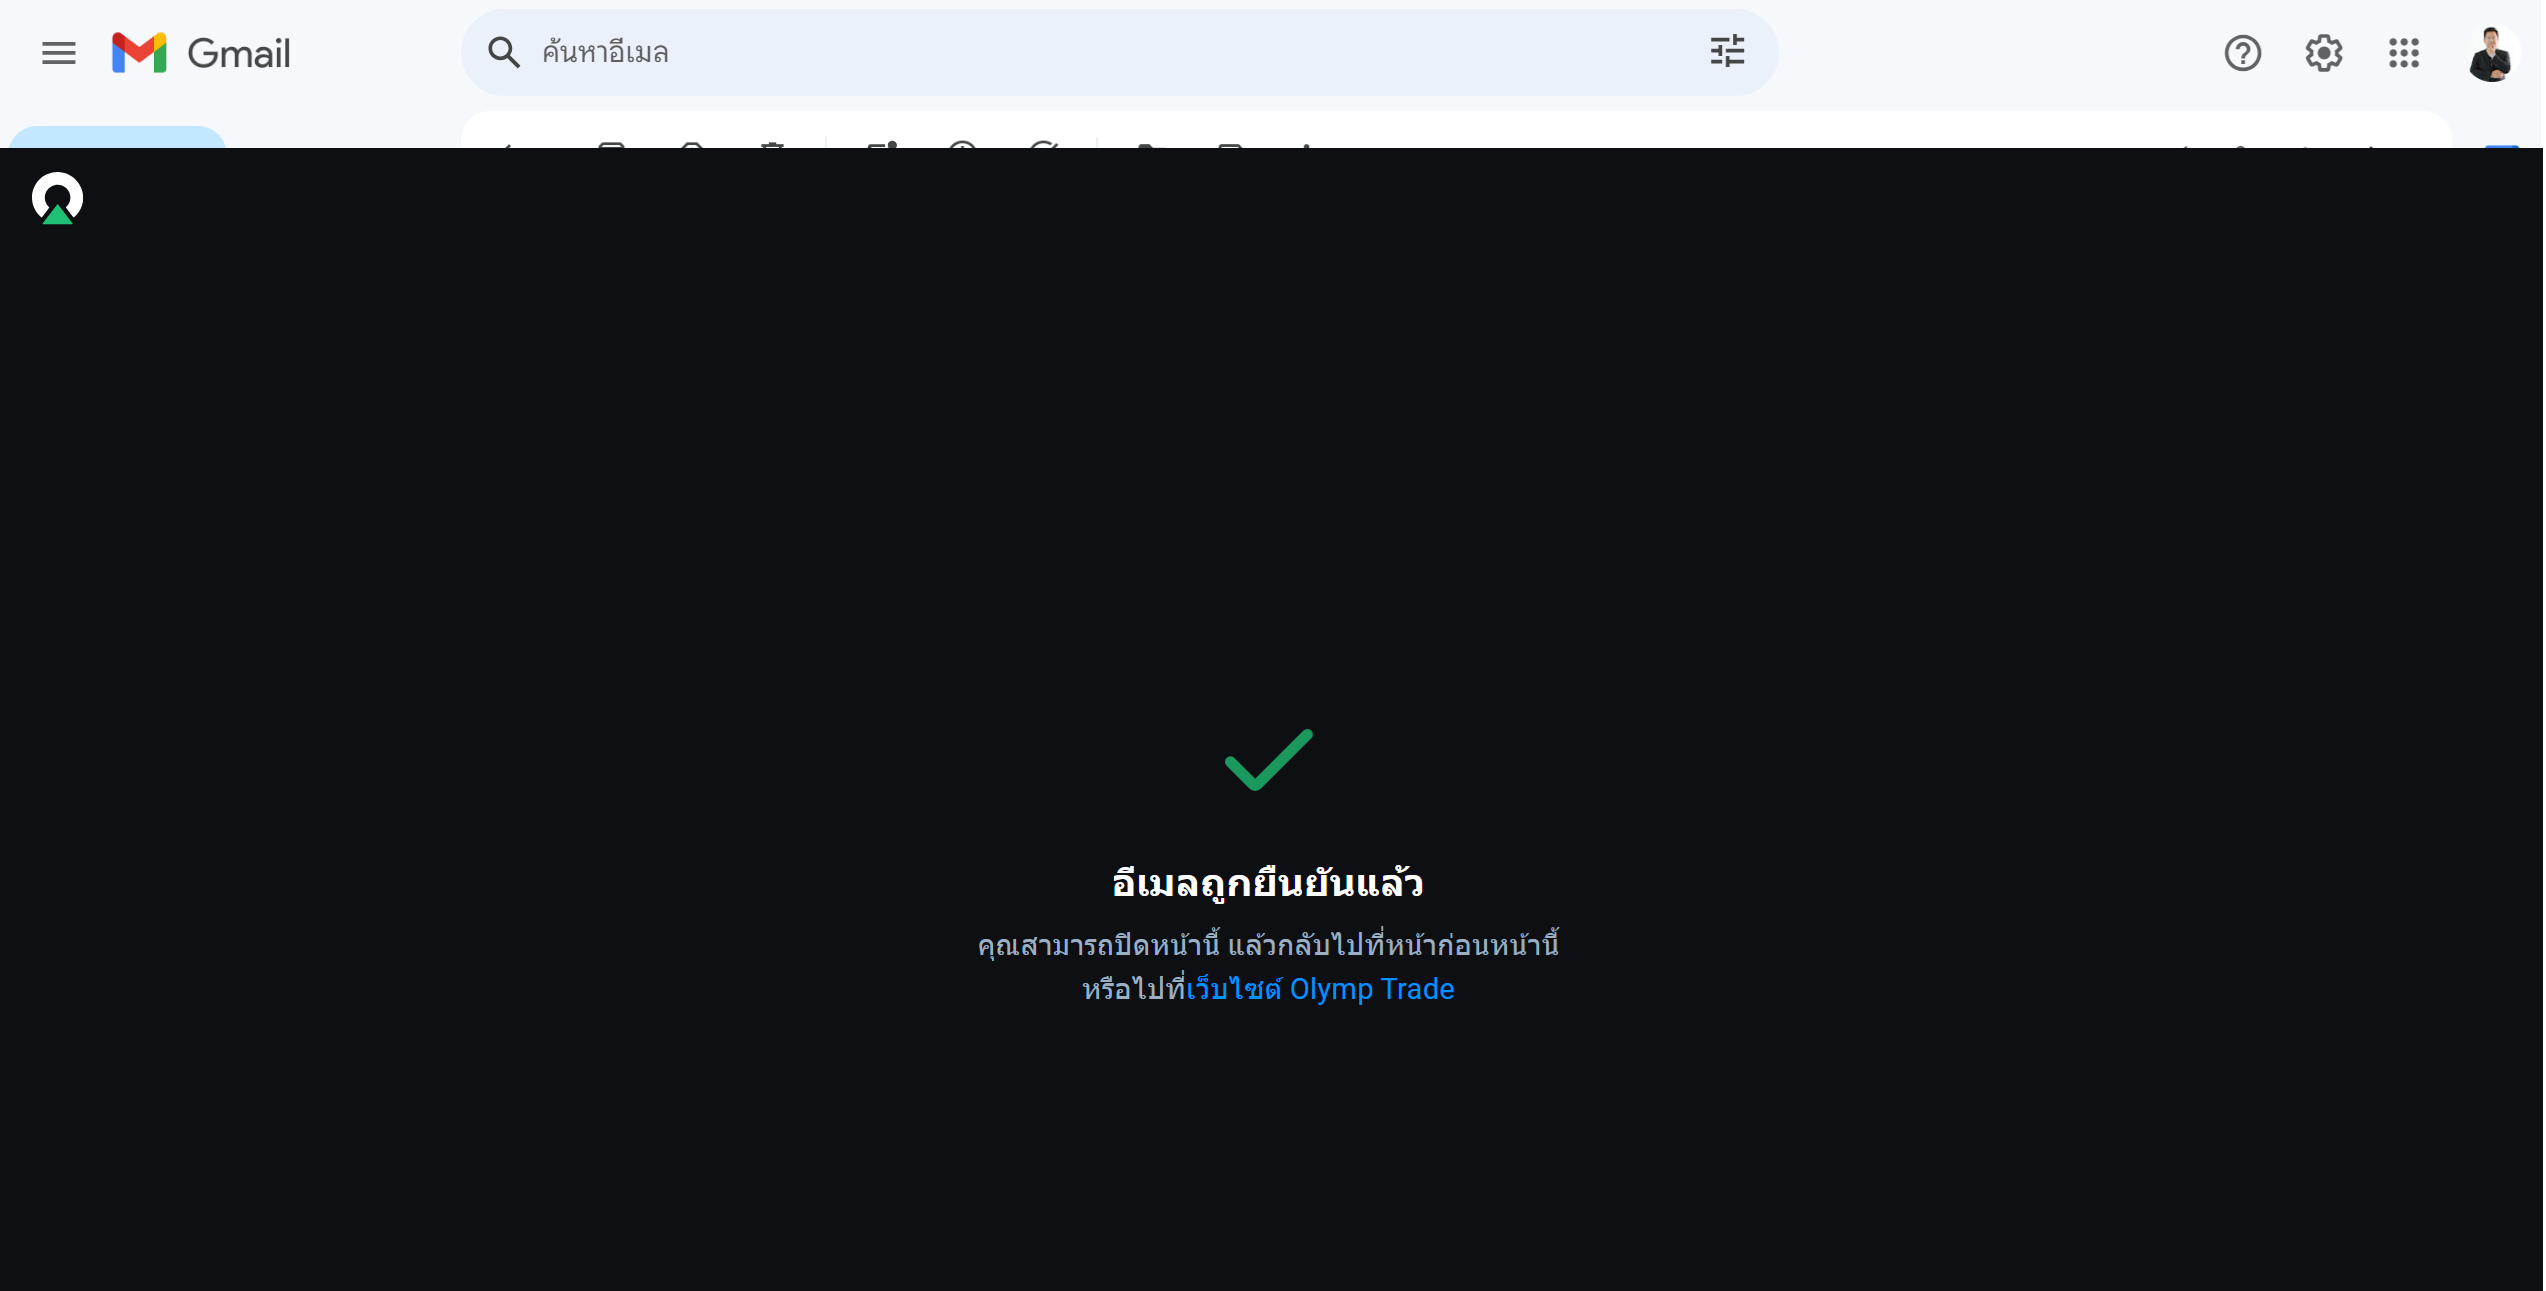Open Gmail Settings gear
Image resolution: width=2546 pixels, height=1291 pixels.
click(2324, 53)
